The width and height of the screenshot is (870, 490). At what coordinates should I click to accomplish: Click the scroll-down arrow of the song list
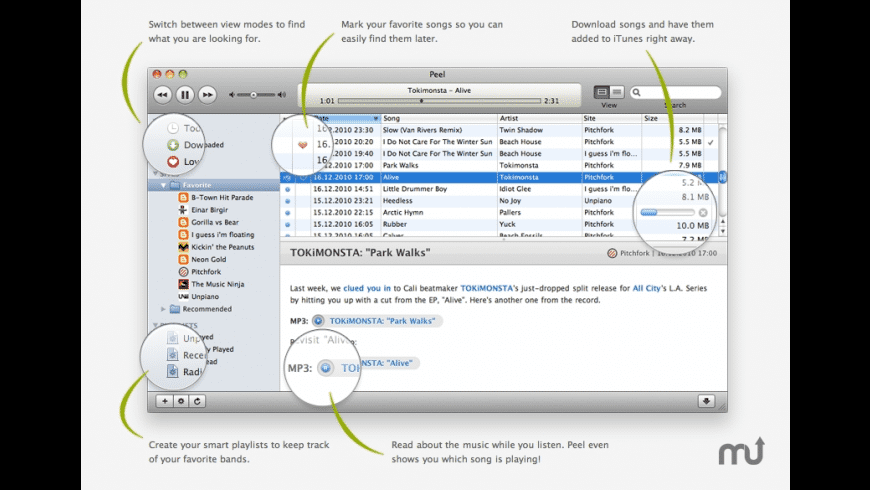722,231
